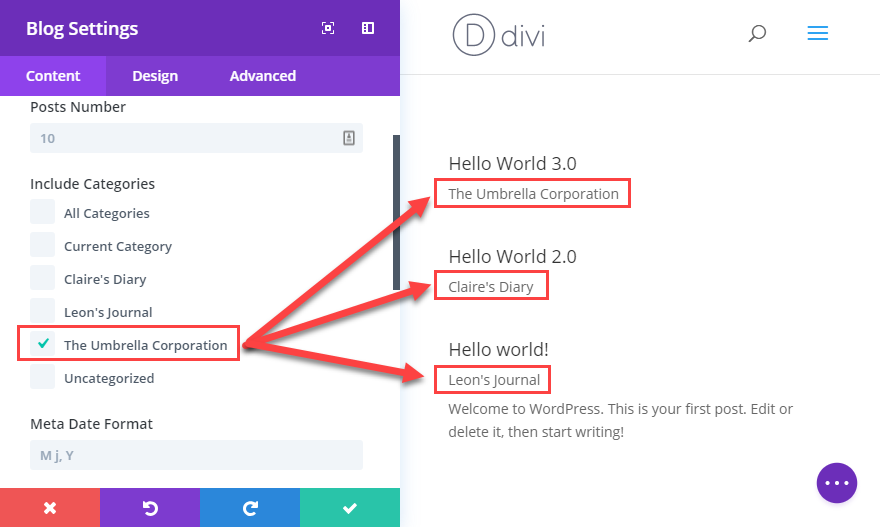Open the Hello World 2.0 post title
Image resolution: width=880 pixels, height=527 pixels.
point(512,256)
